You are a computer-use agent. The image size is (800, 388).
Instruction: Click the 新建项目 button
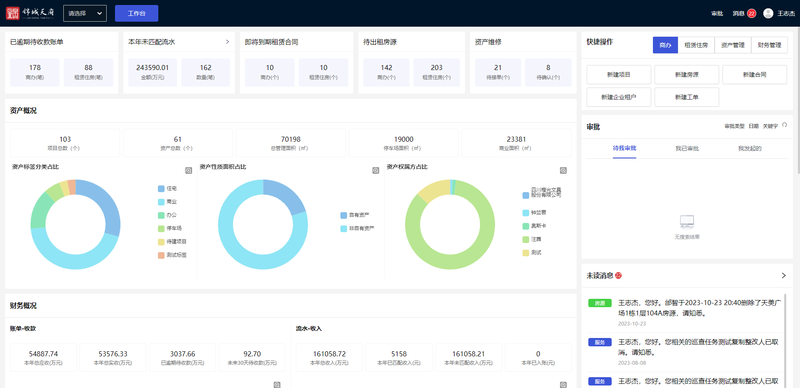pyautogui.click(x=618, y=75)
